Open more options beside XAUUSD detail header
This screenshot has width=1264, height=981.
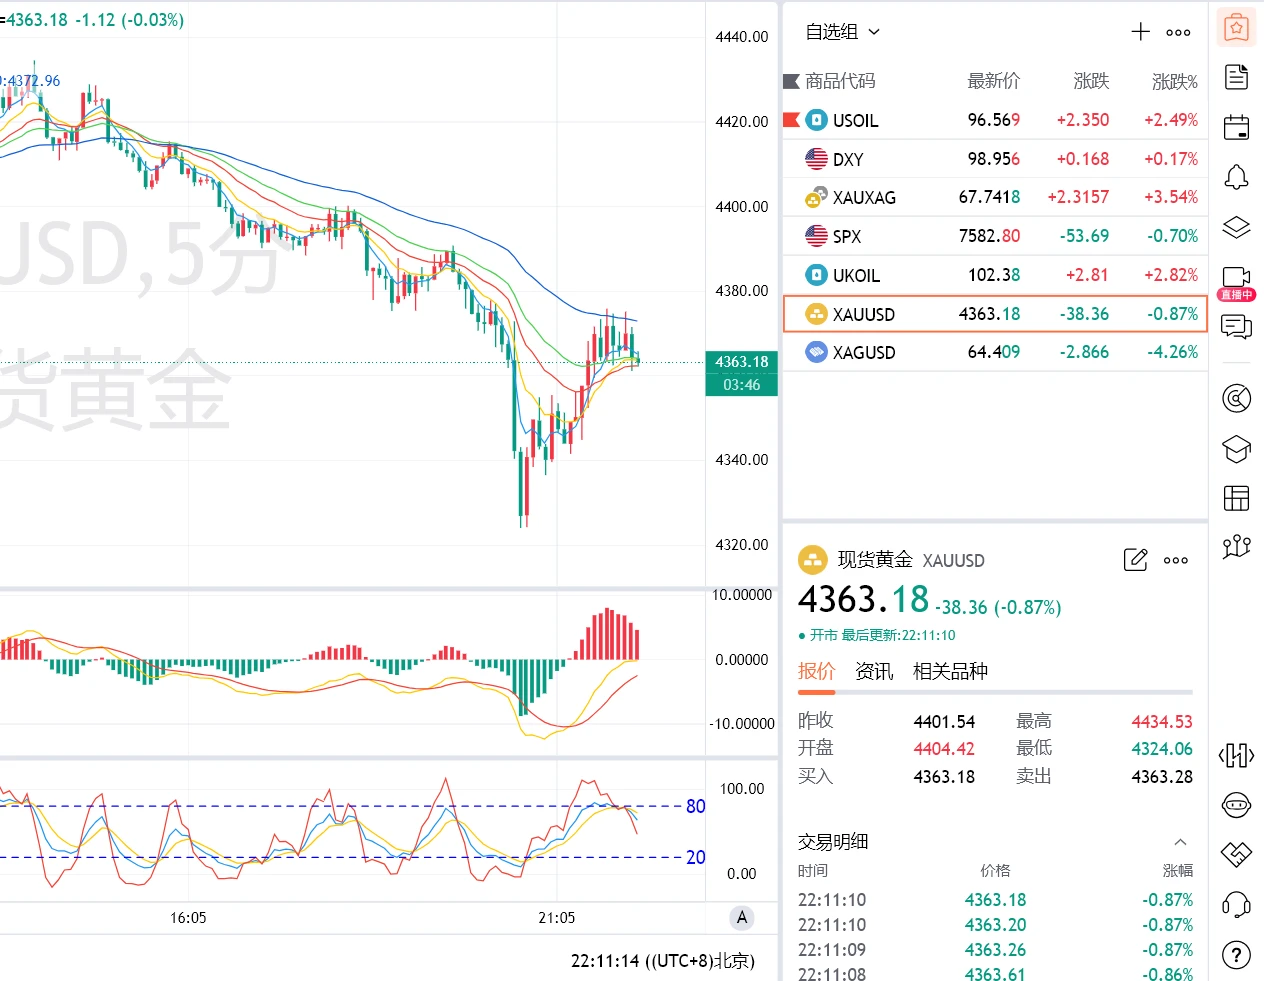coord(1177,560)
